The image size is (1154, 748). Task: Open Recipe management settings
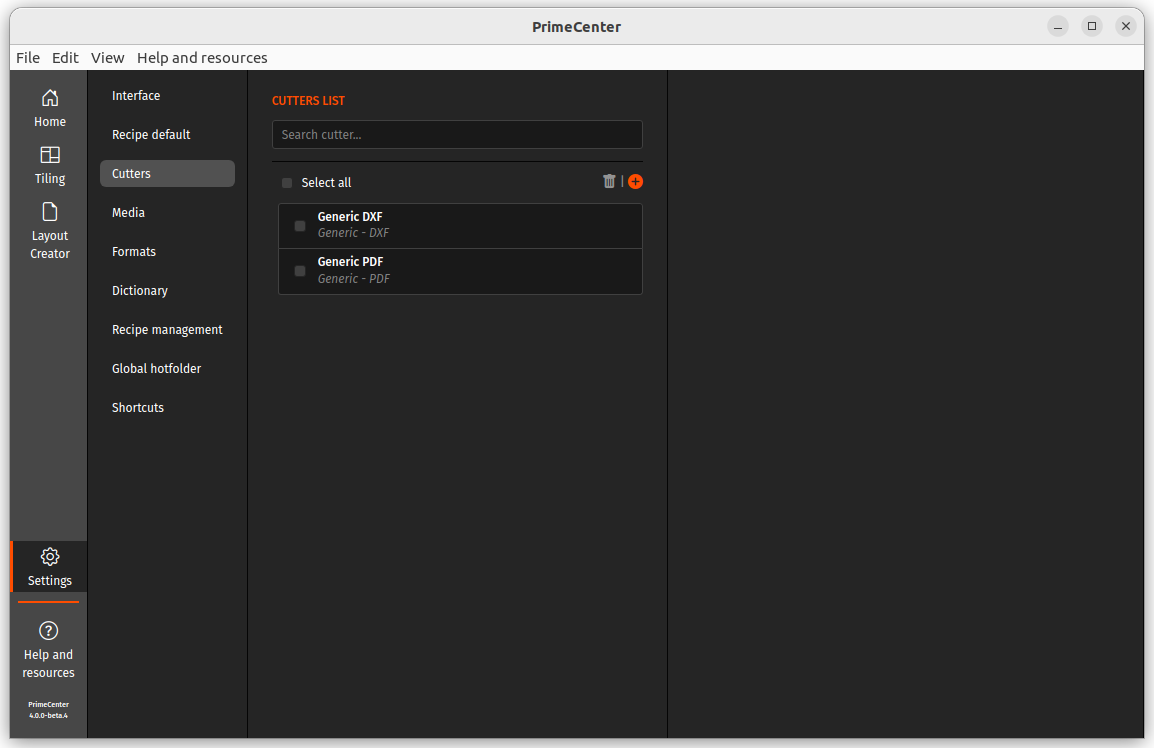click(x=167, y=330)
